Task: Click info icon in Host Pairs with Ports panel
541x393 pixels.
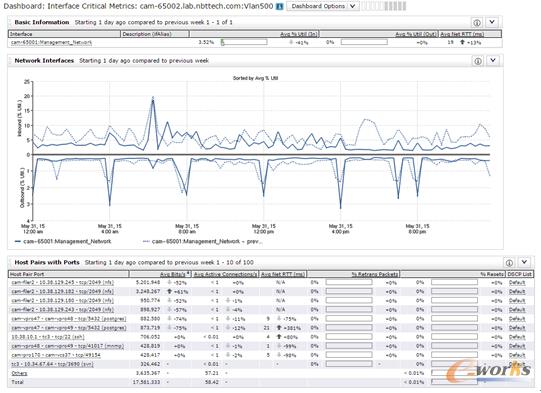Action: point(509,263)
